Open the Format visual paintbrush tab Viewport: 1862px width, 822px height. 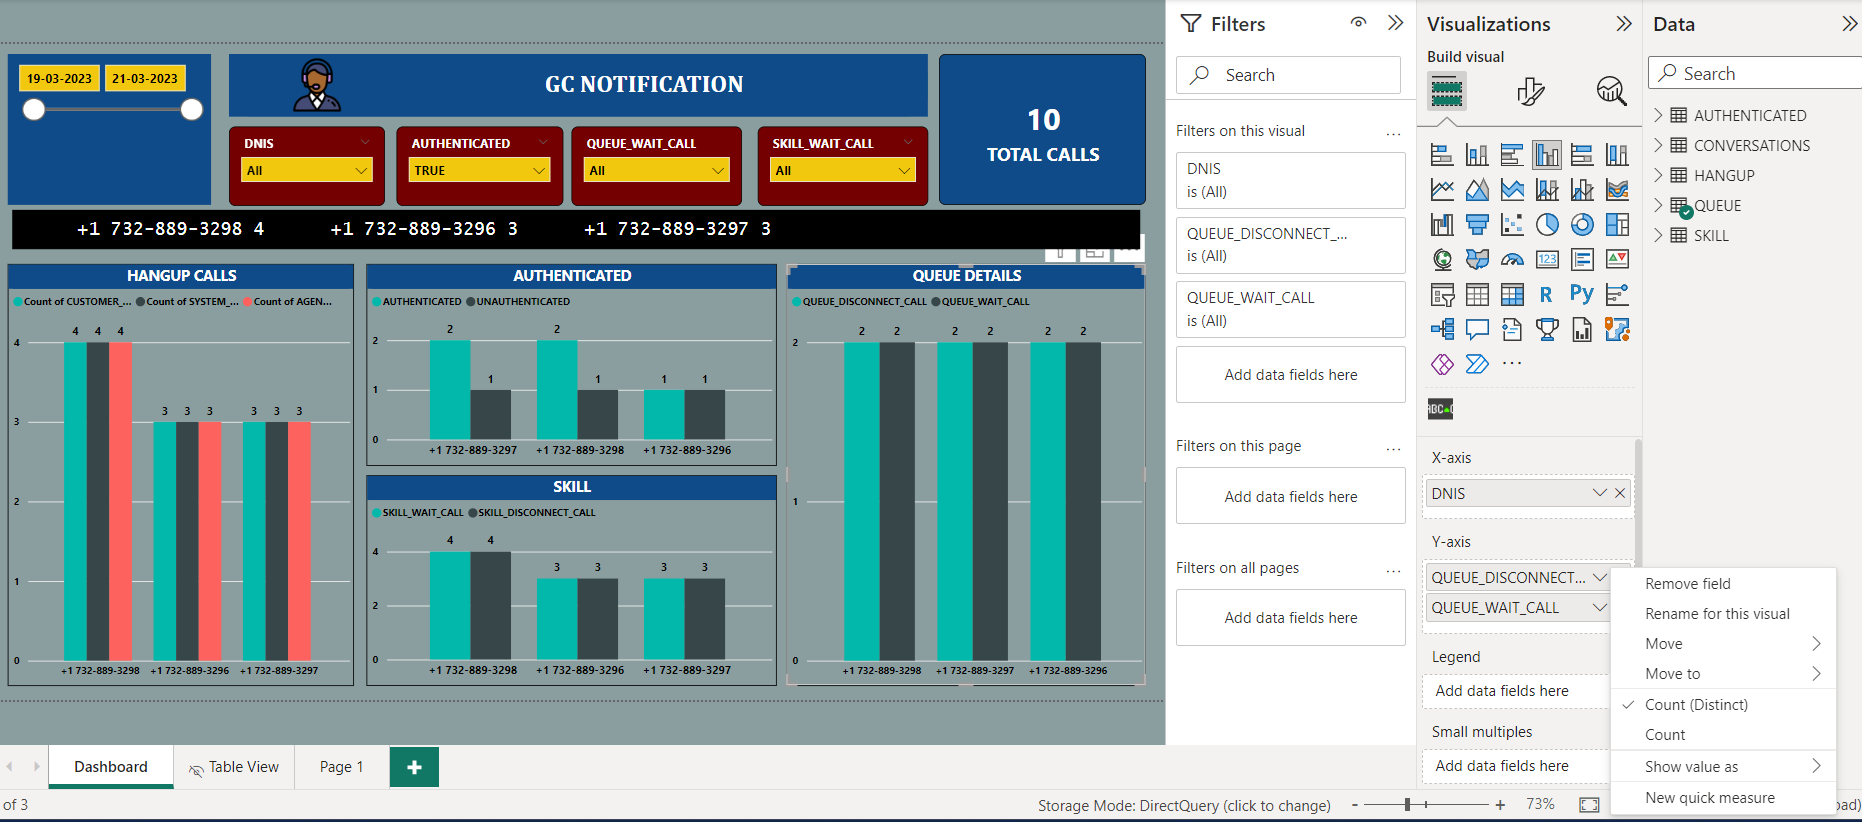pos(1530,91)
